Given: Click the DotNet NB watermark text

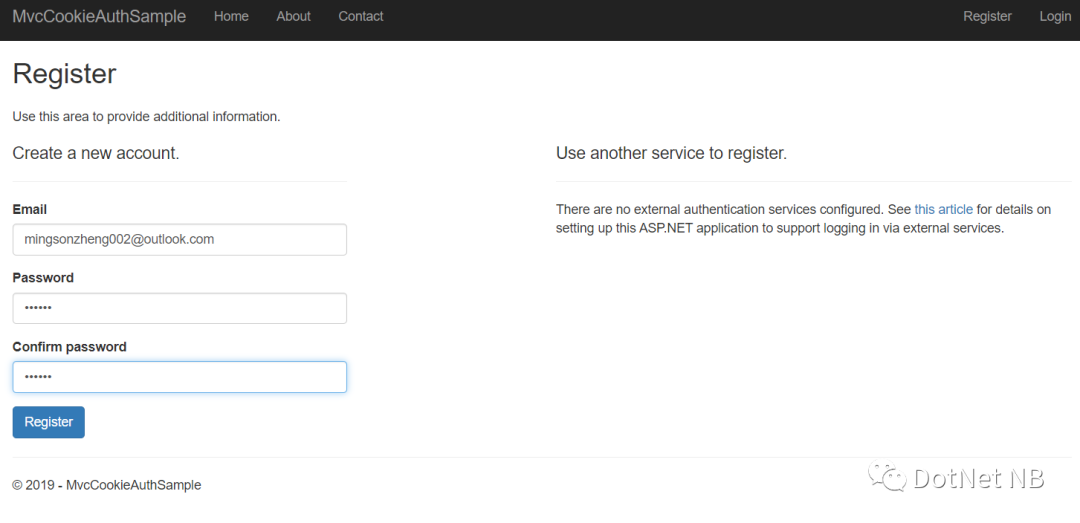Looking at the screenshot, I should 979,478.
